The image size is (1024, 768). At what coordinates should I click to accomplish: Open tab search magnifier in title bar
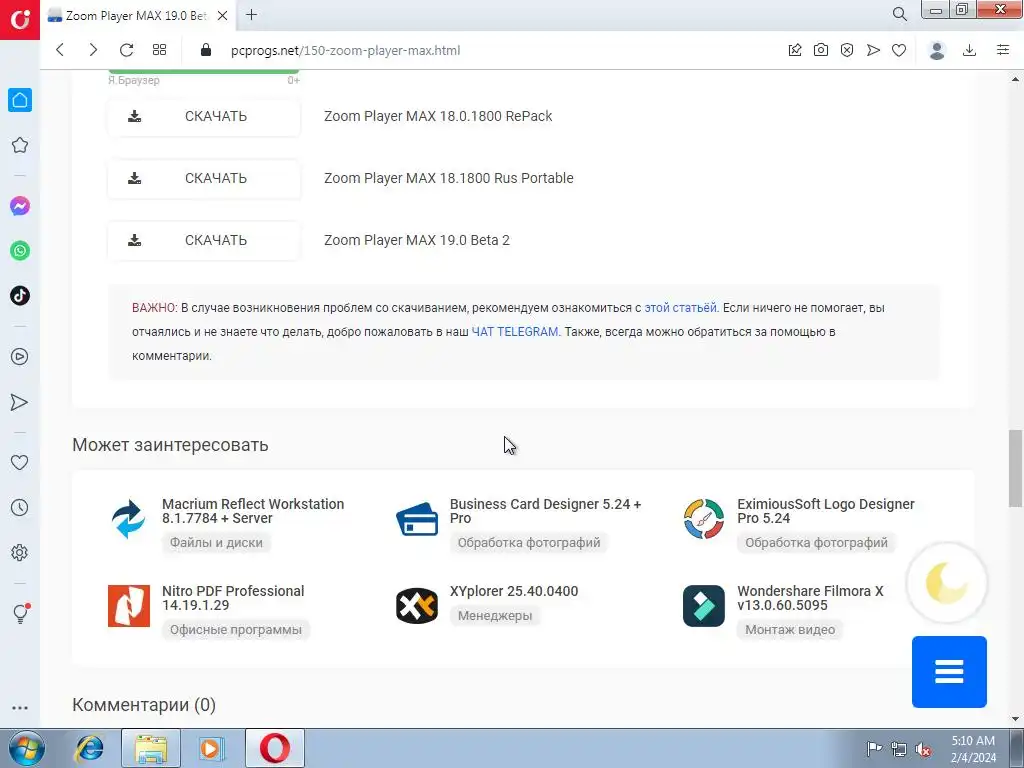point(899,14)
